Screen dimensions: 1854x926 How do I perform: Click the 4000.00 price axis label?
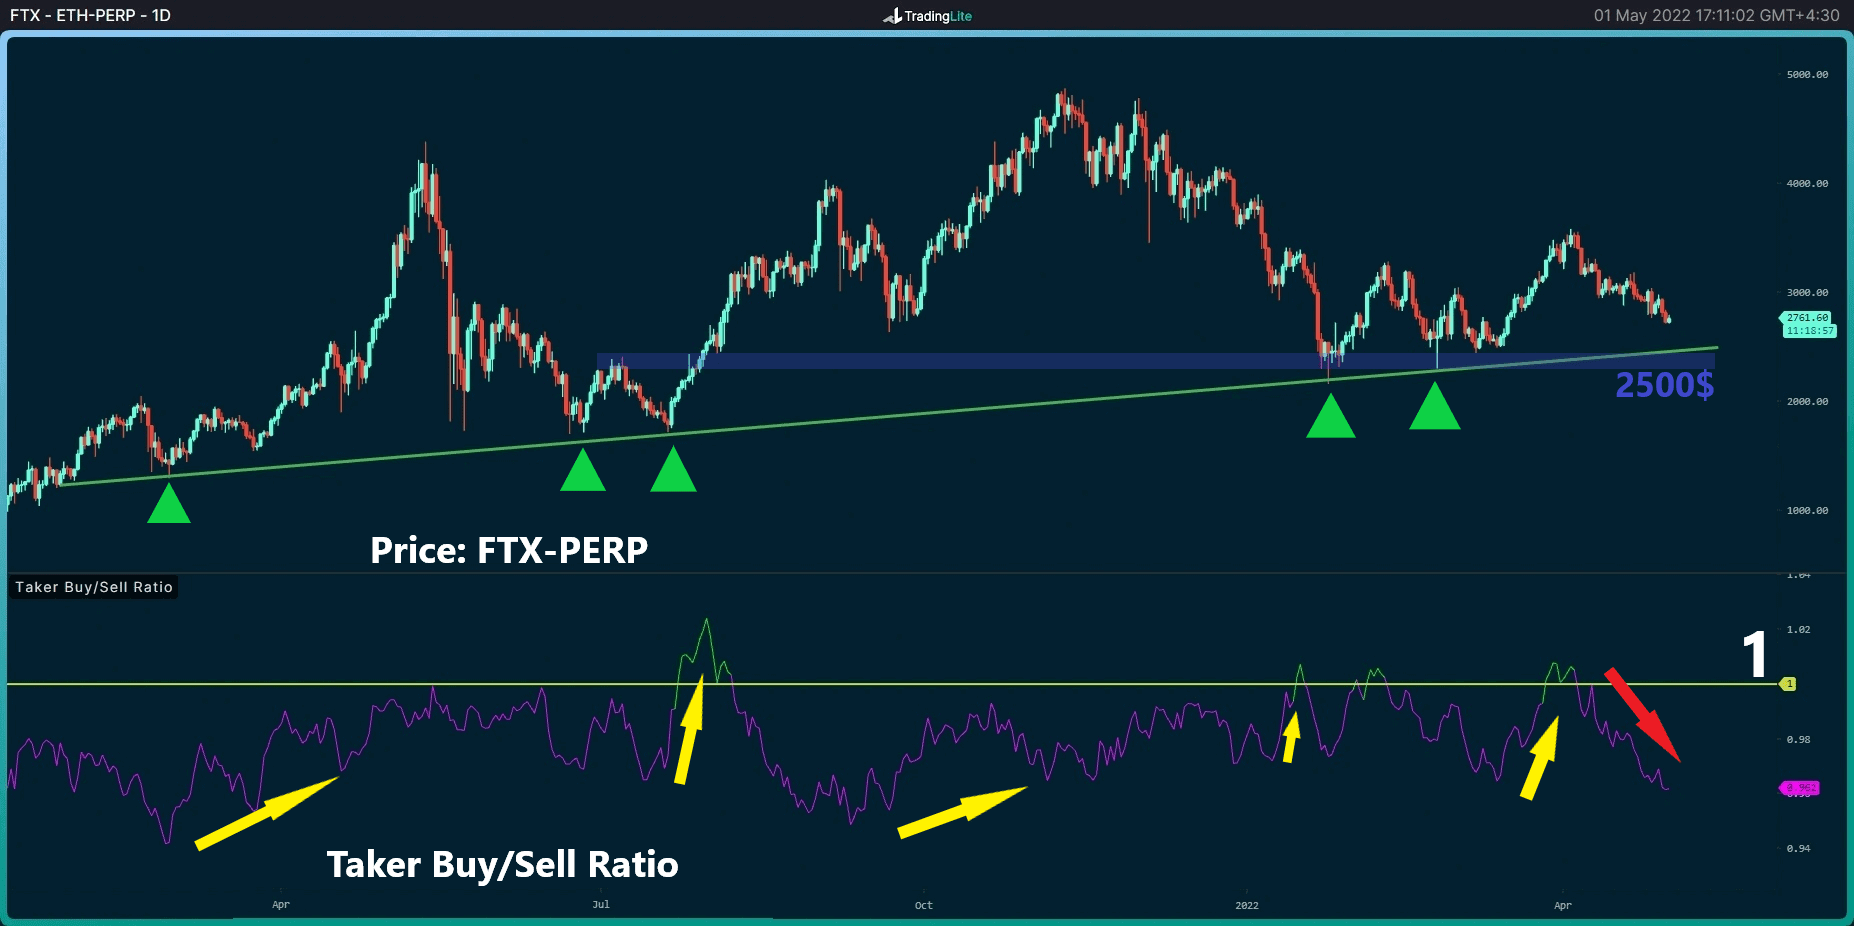click(x=1807, y=184)
